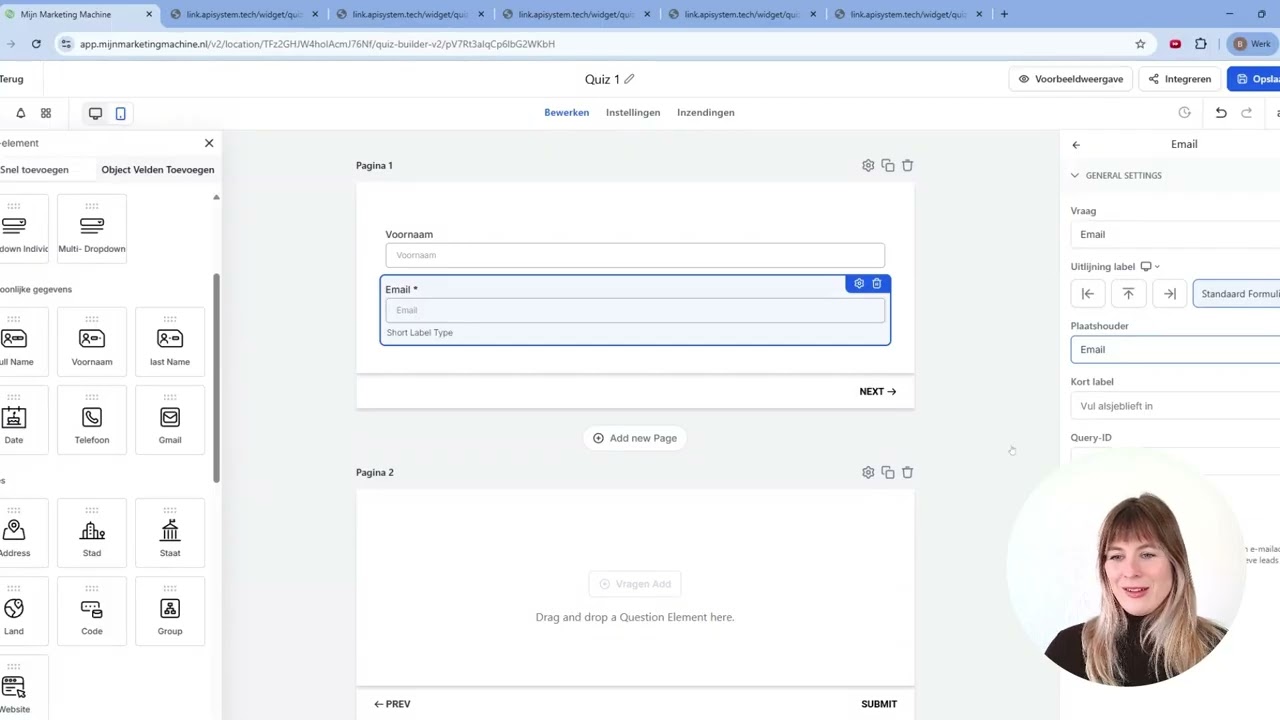Open the notifications bell icon
The image size is (1280, 720).
click(x=20, y=113)
